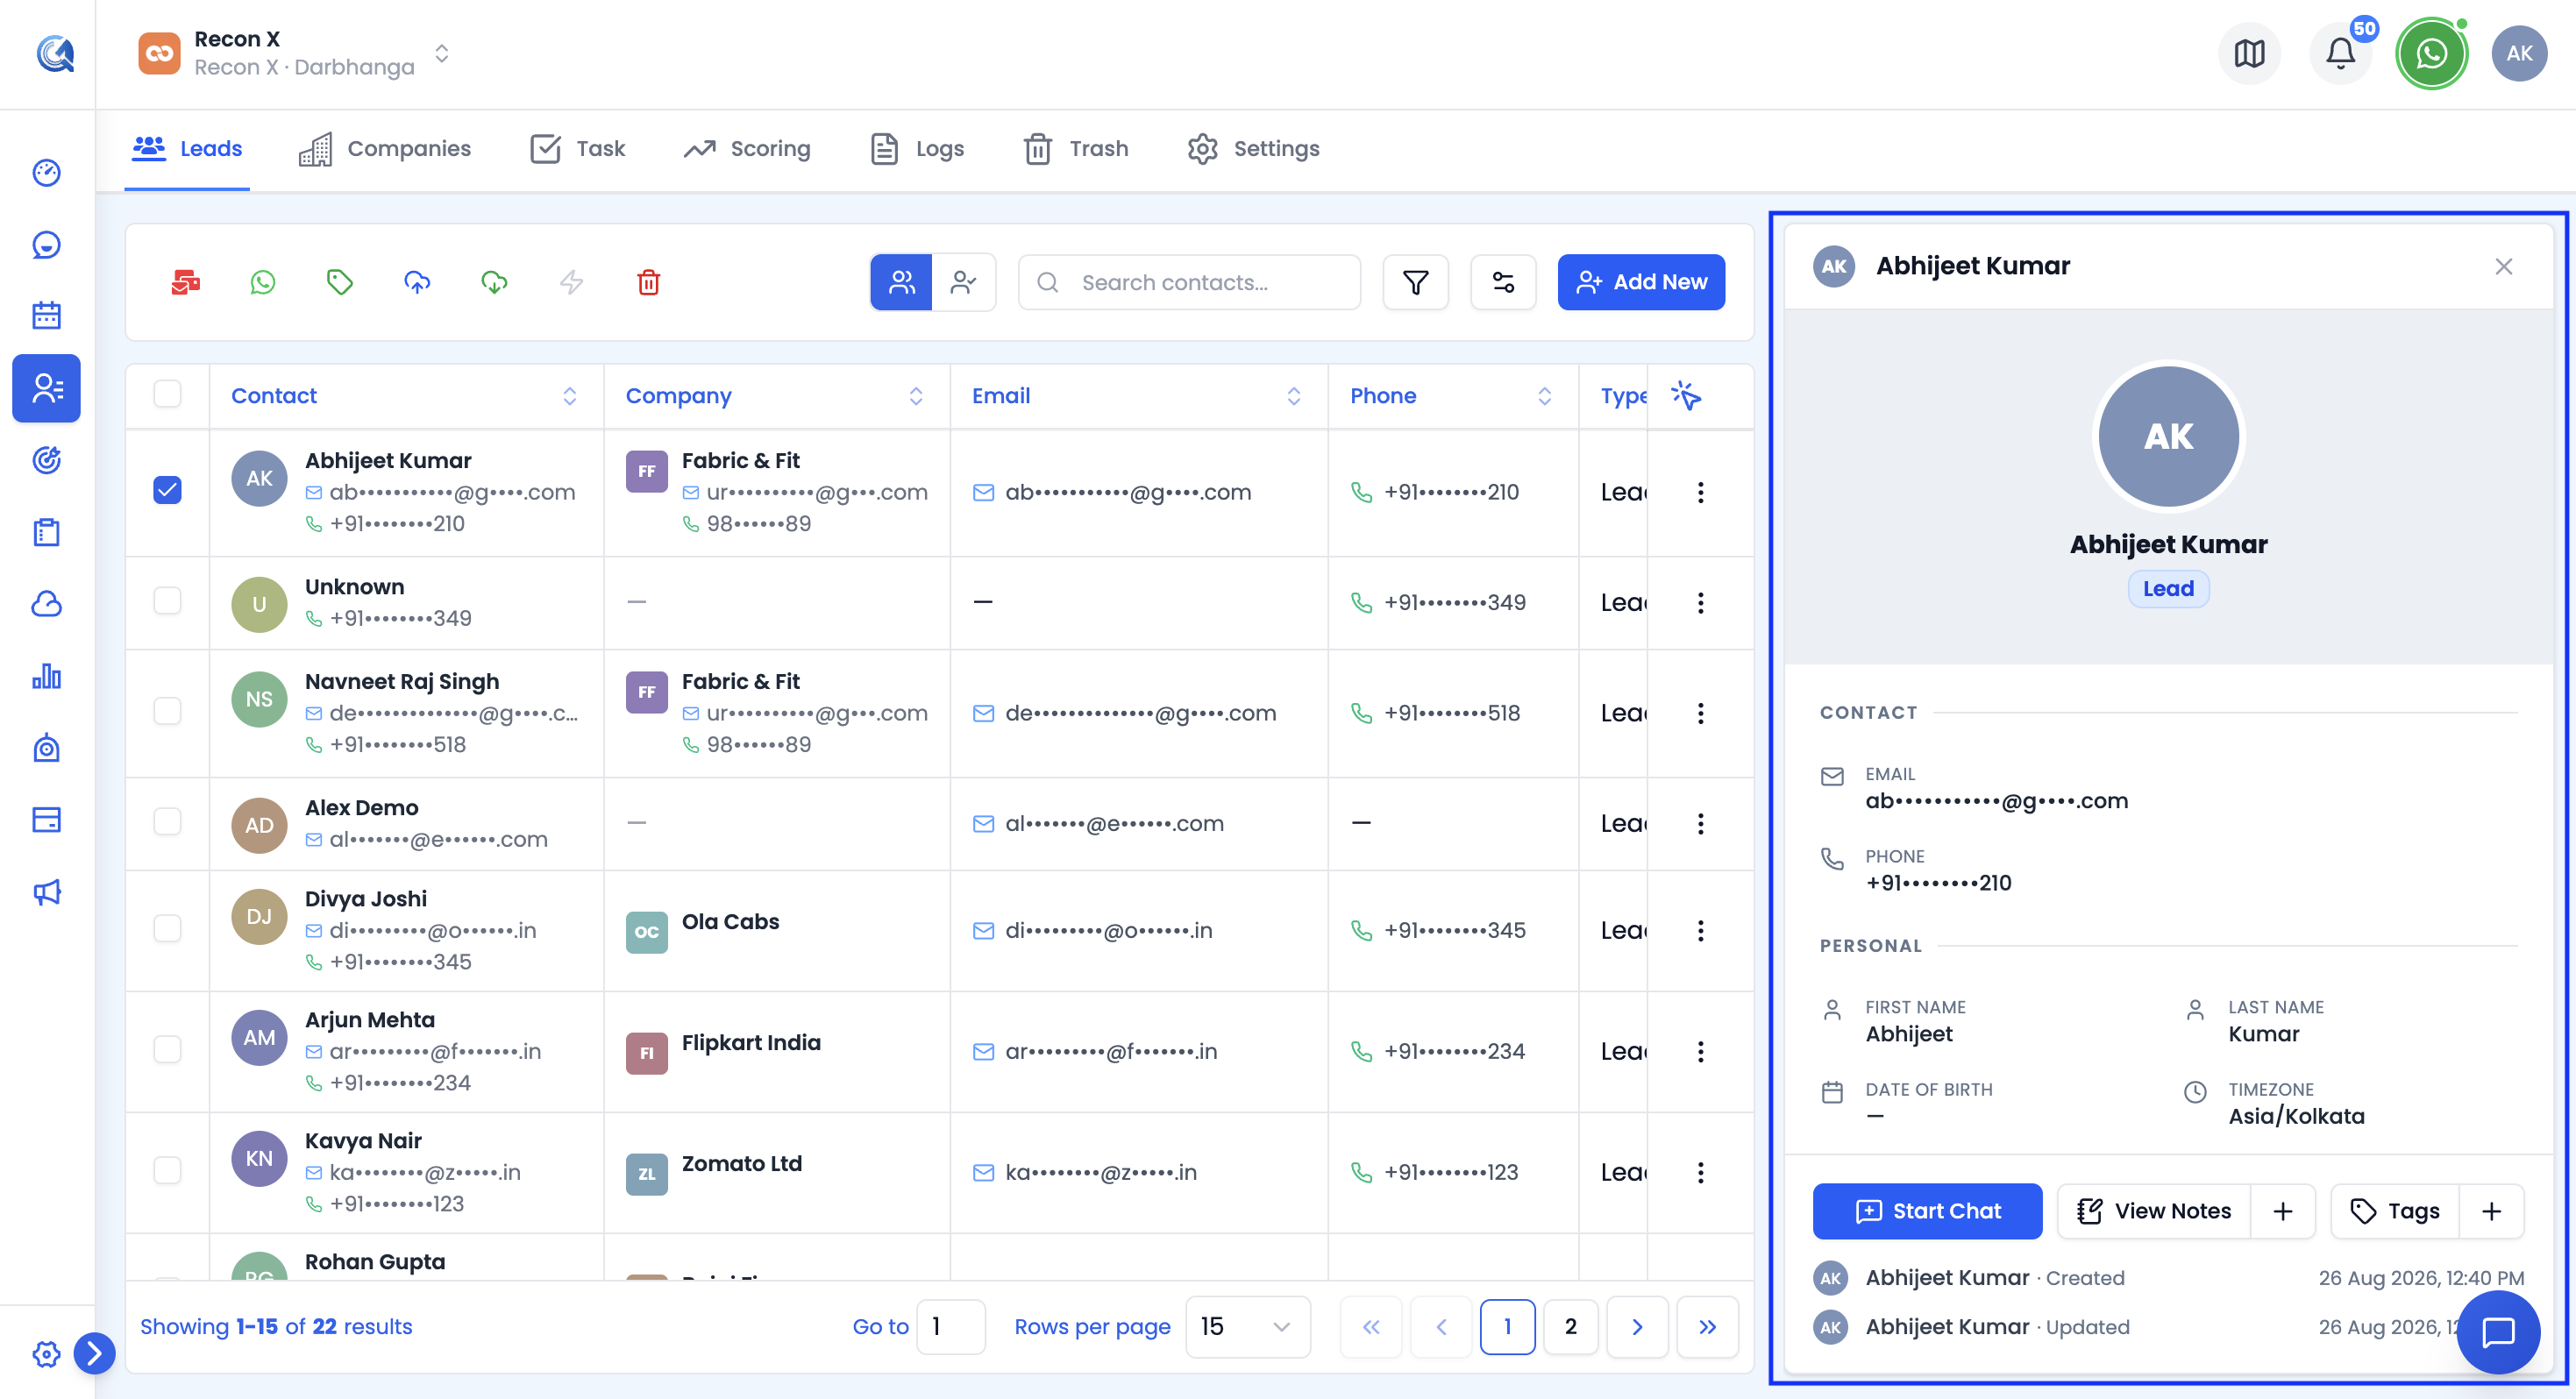
Task: Switch to the Logs tab
Action: (917, 149)
